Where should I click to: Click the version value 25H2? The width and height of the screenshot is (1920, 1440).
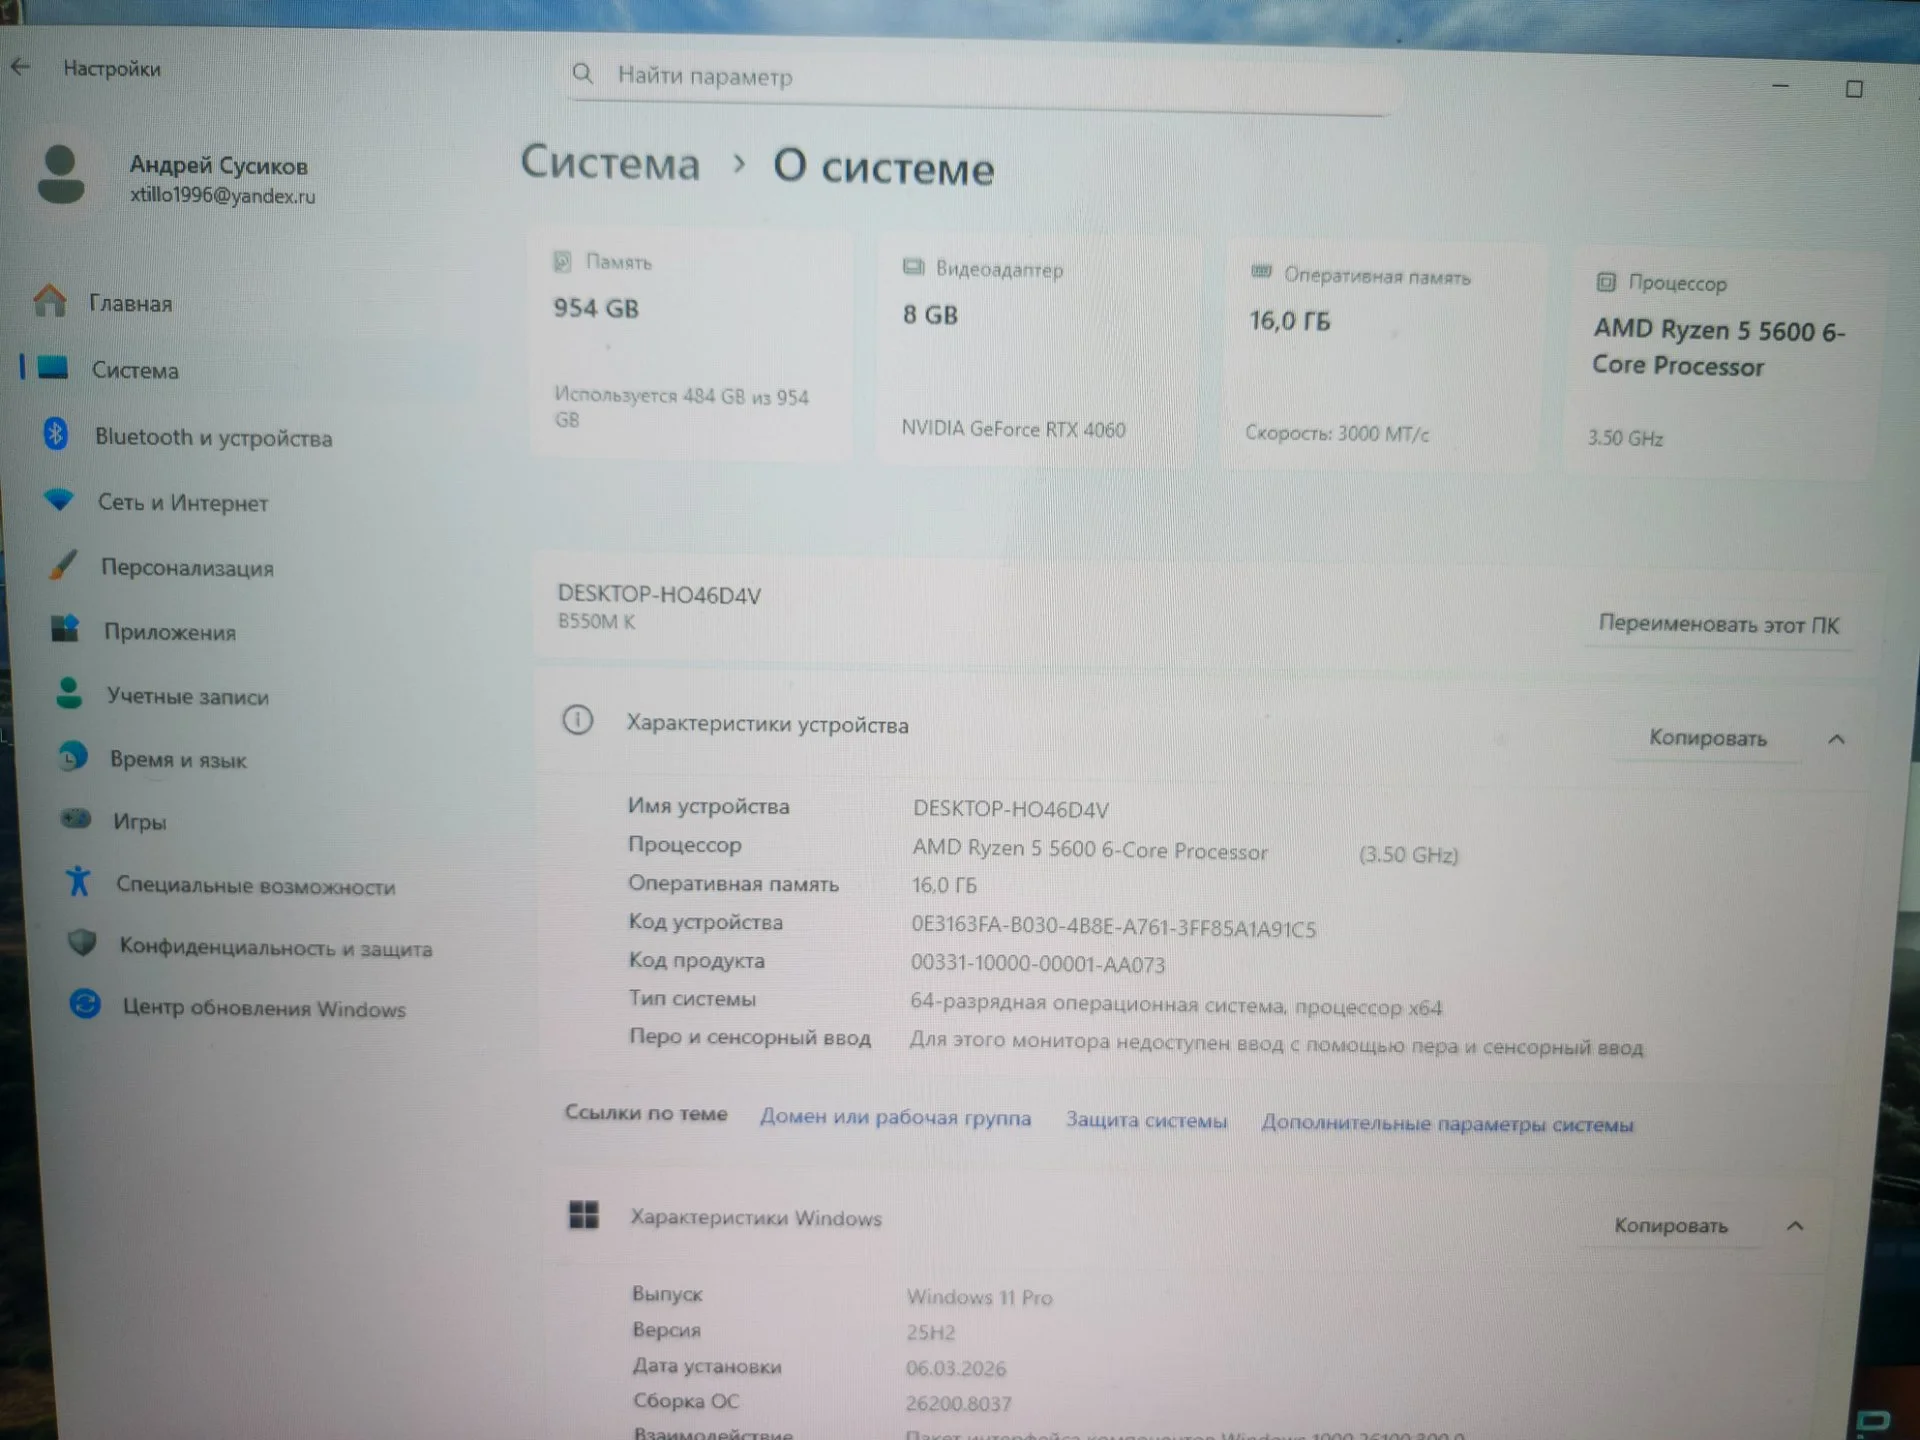click(x=930, y=1332)
